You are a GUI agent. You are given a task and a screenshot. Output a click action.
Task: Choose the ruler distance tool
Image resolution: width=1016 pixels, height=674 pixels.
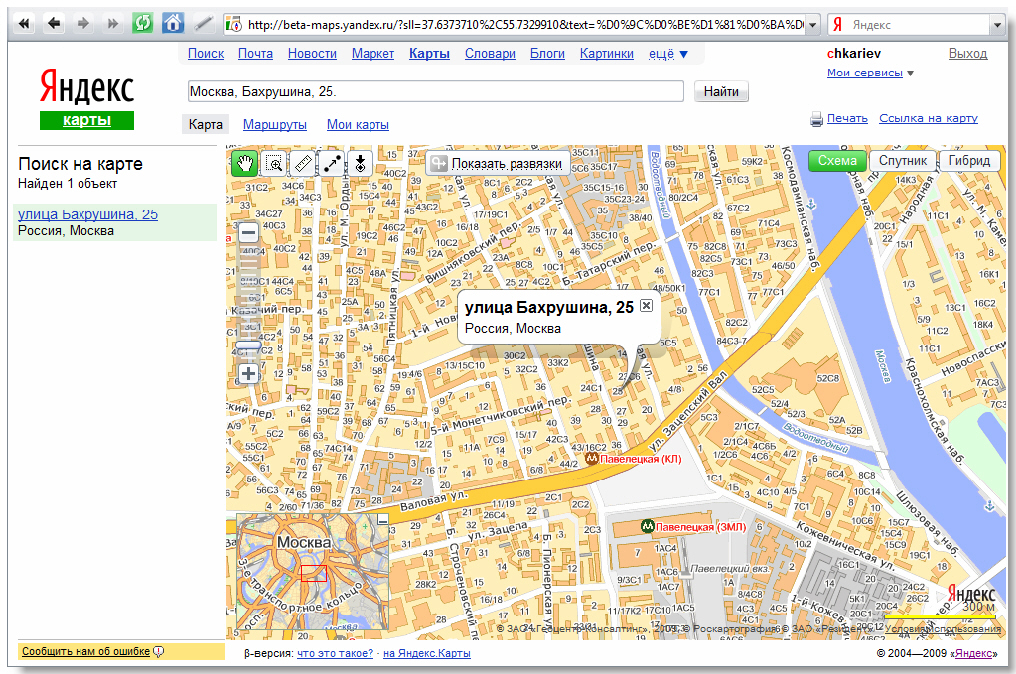[x=303, y=163]
